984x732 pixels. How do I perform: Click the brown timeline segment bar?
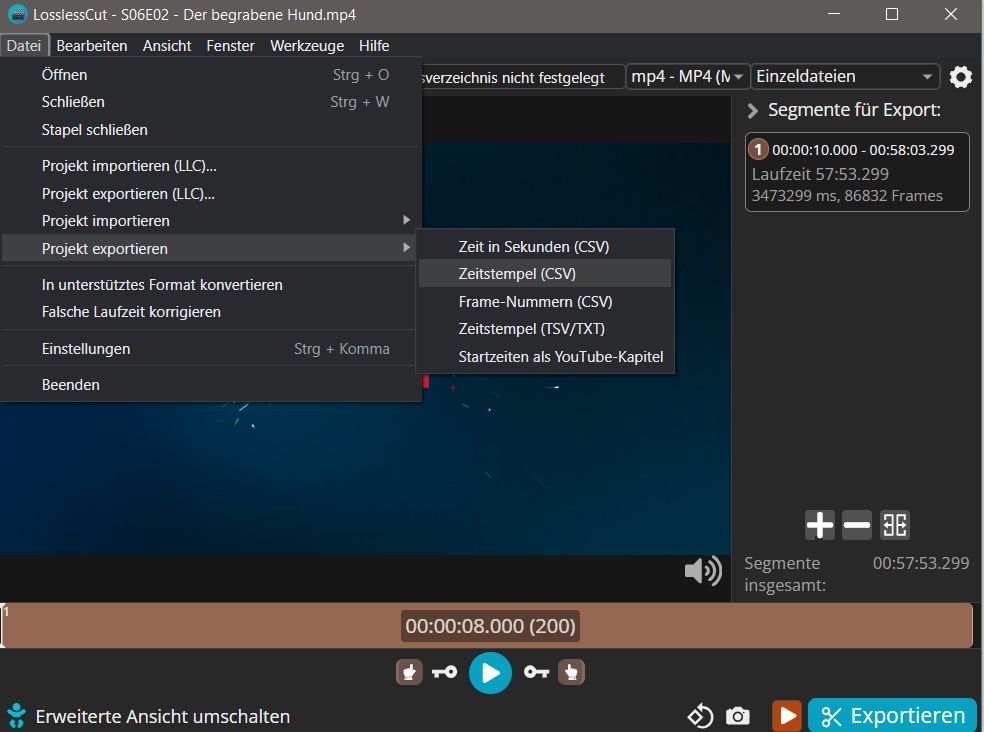pyautogui.click(x=486, y=625)
